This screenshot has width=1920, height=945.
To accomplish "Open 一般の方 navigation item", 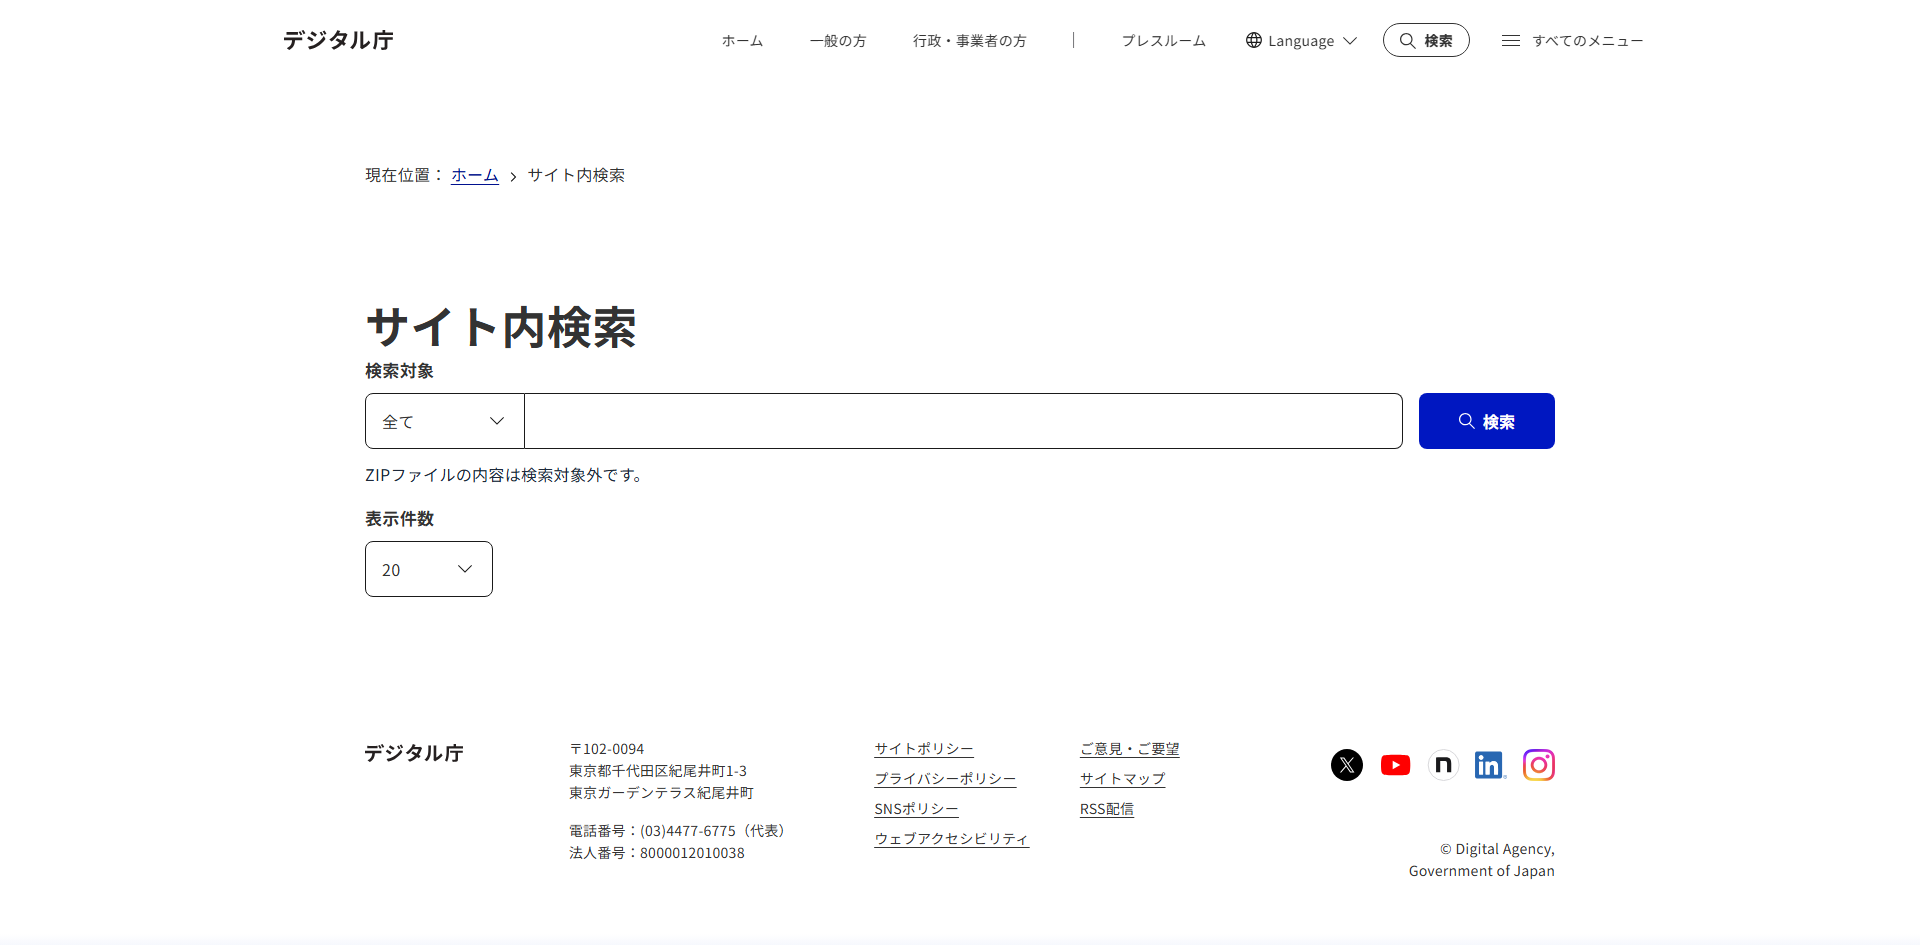I will 838,41.
